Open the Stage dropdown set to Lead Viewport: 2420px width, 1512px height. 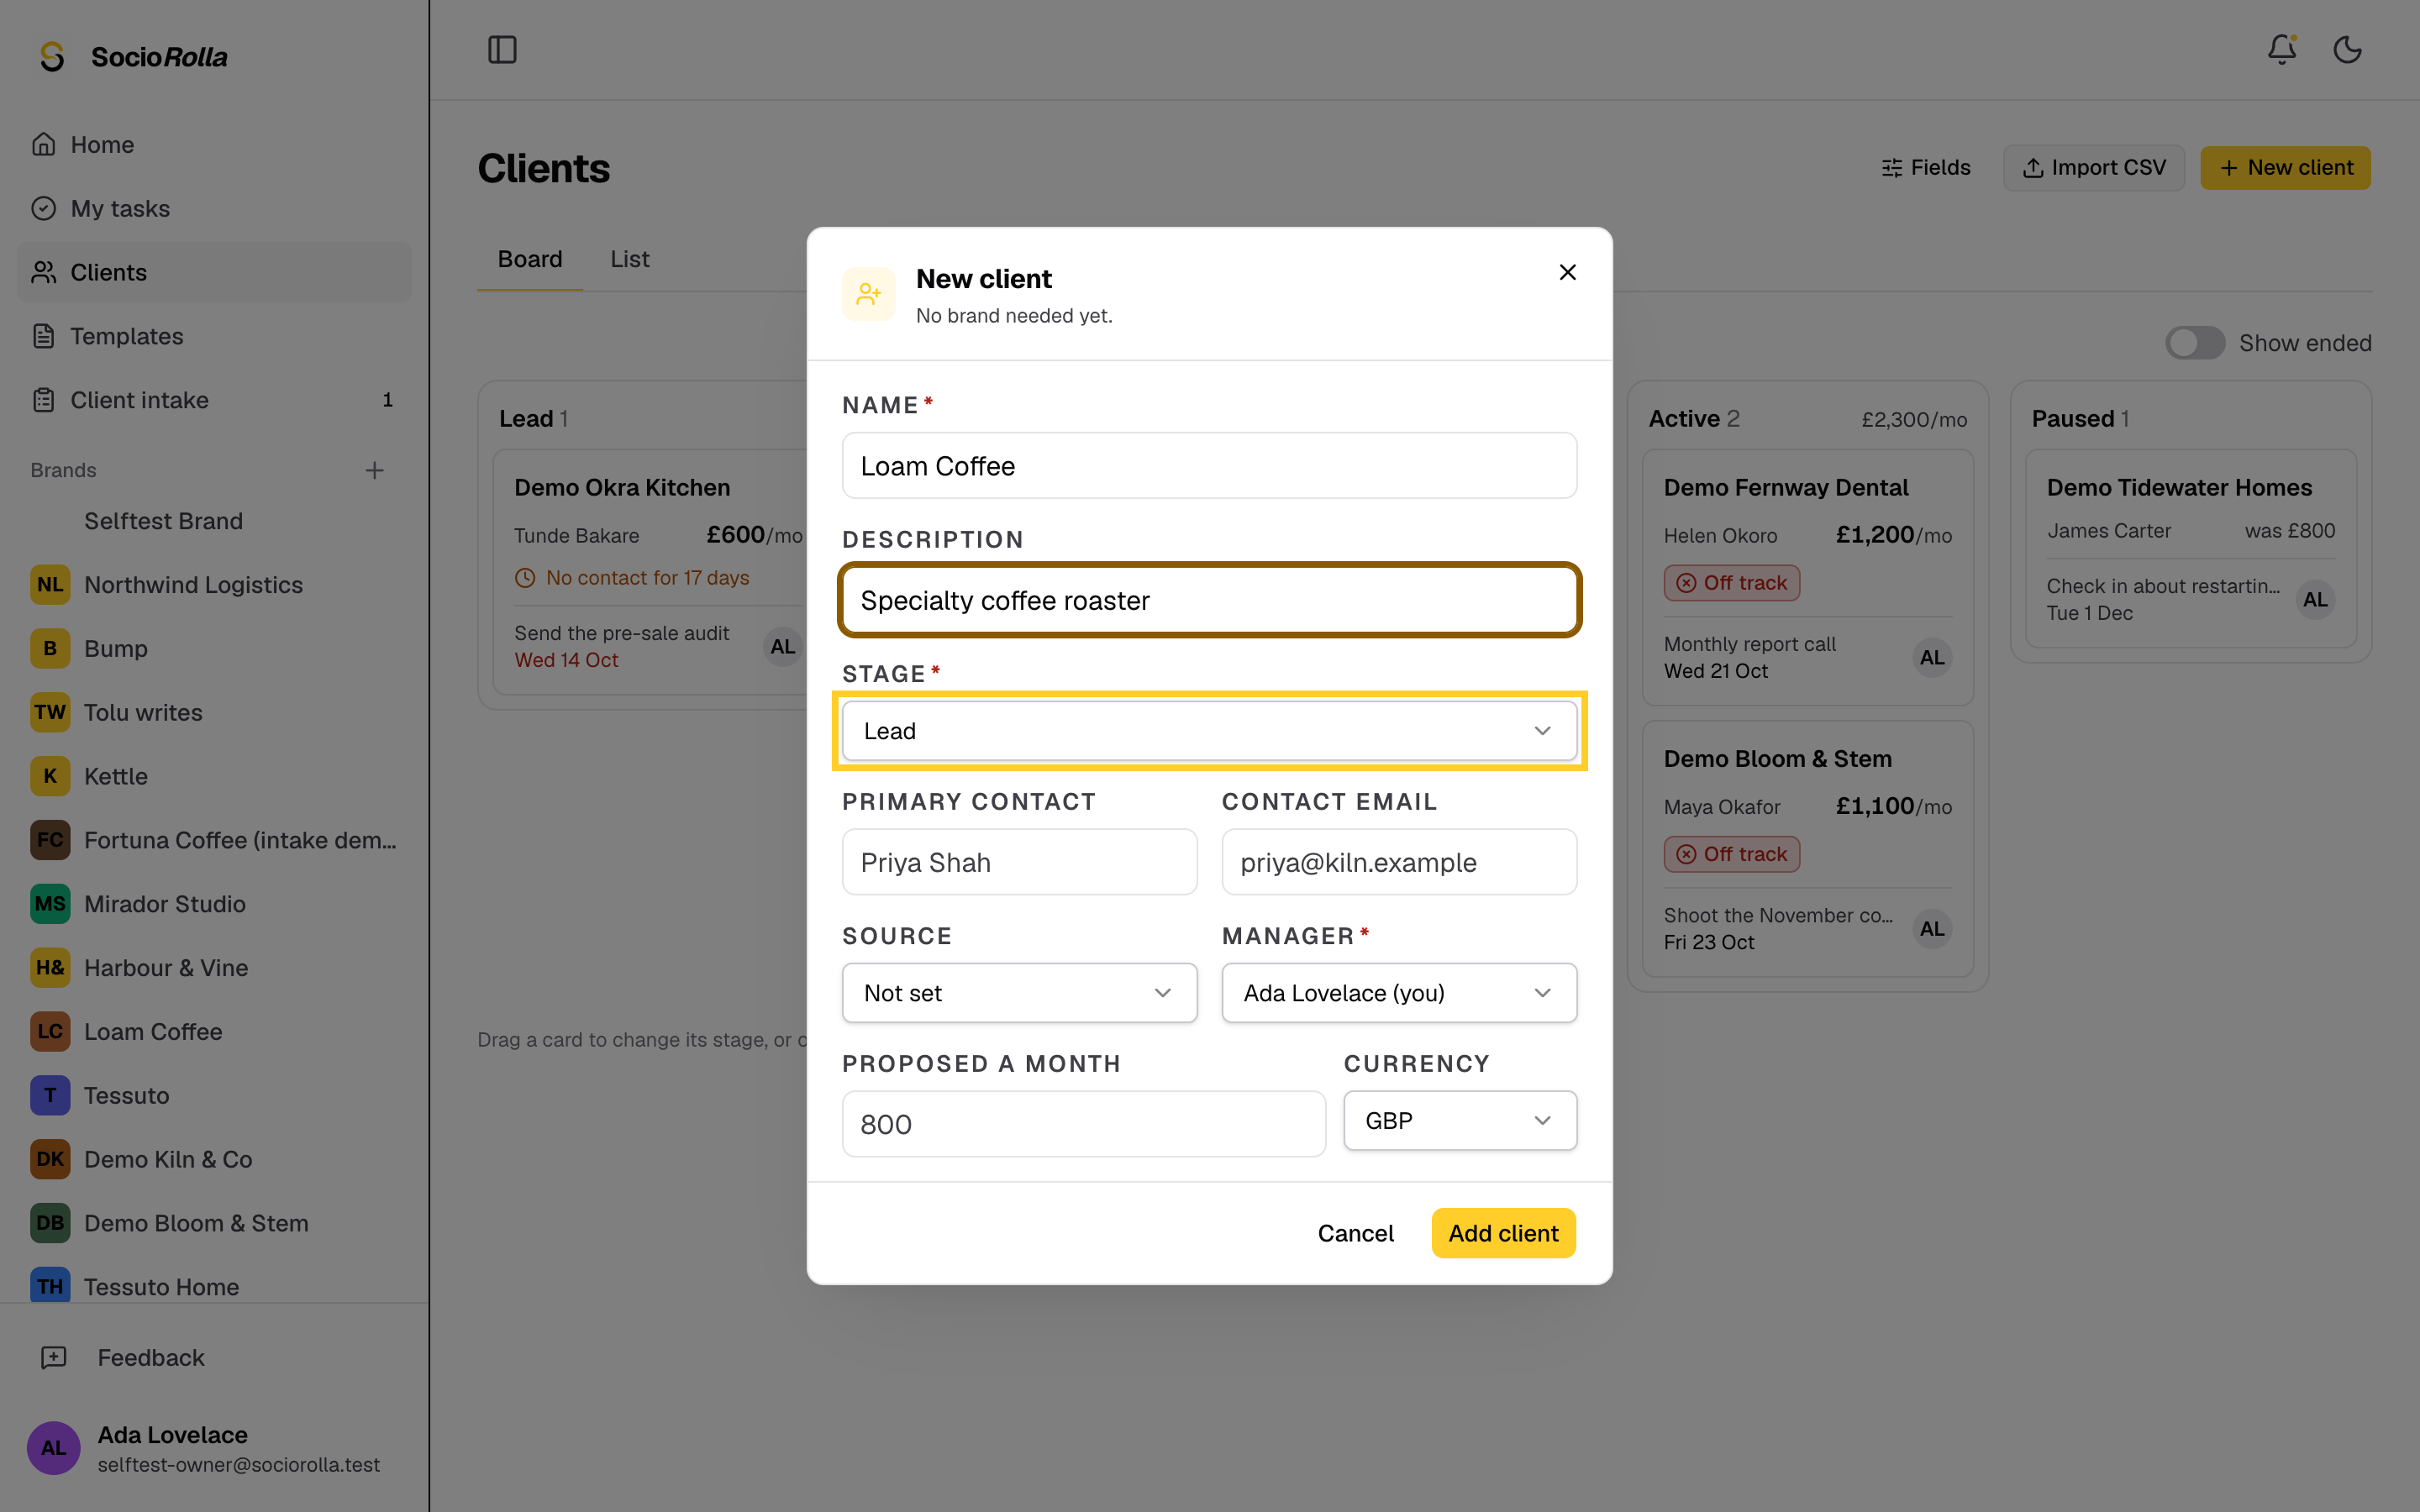pos(1209,731)
